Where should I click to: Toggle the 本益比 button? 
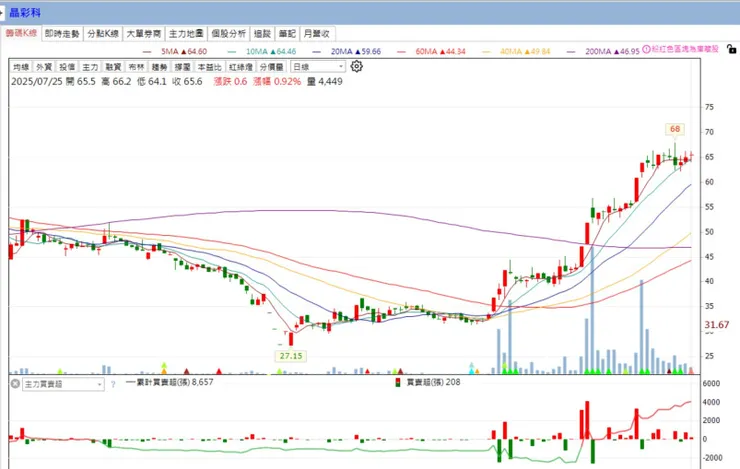click(209, 67)
